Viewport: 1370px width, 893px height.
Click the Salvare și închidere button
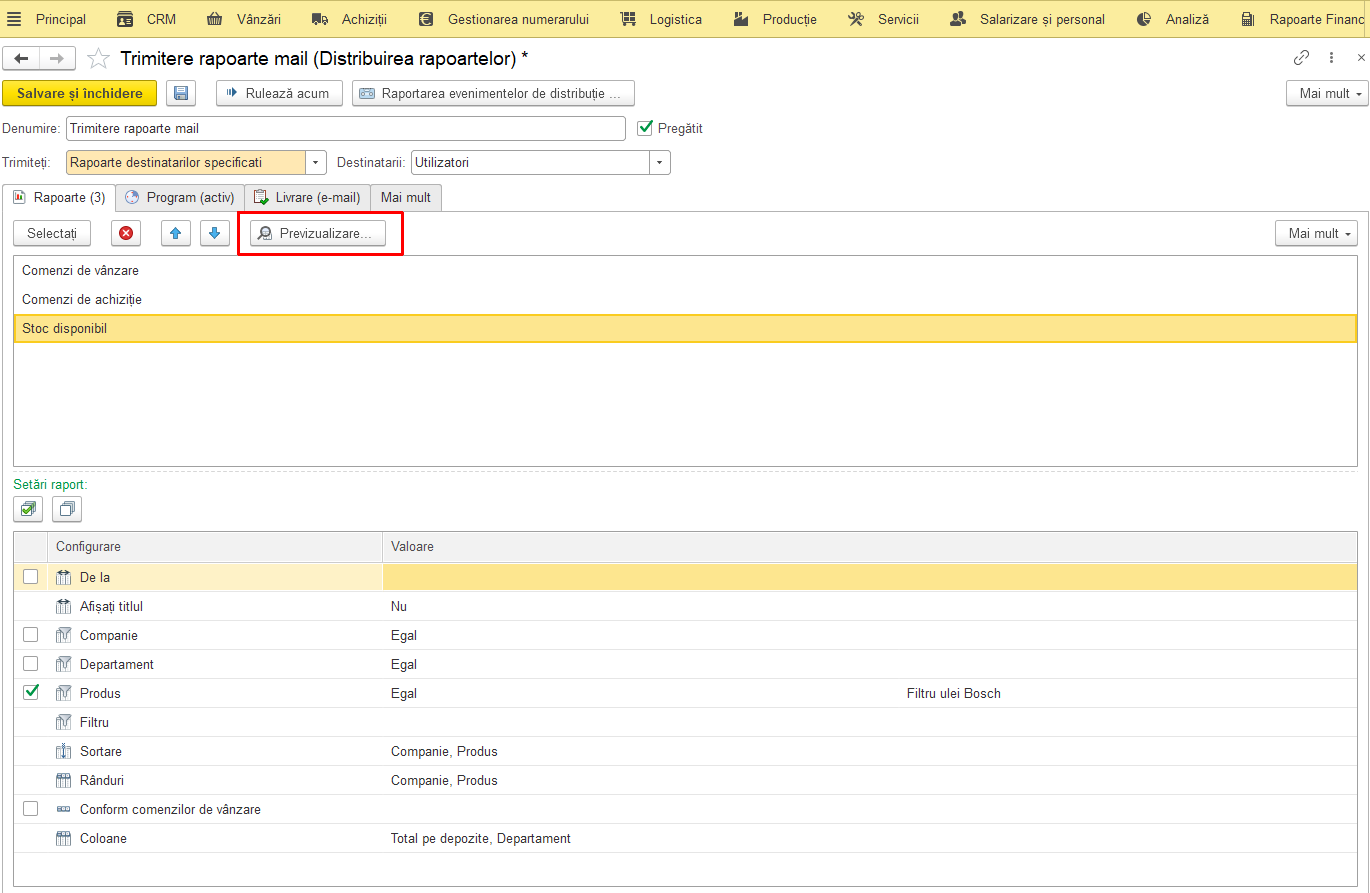(80, 93)
